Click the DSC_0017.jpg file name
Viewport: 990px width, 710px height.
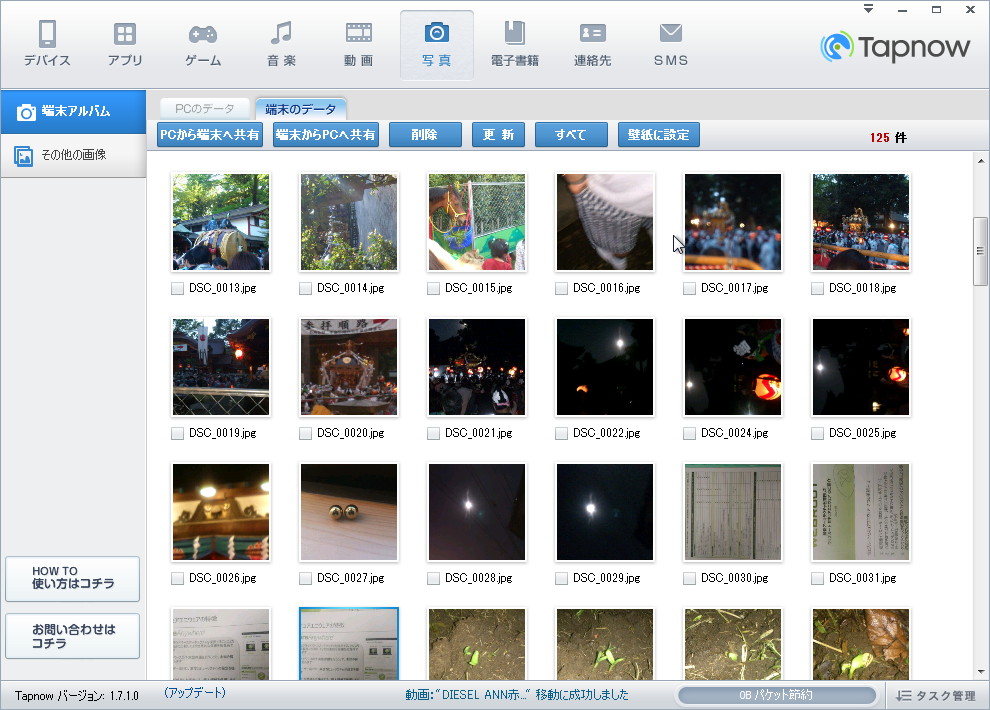(735, 288)
